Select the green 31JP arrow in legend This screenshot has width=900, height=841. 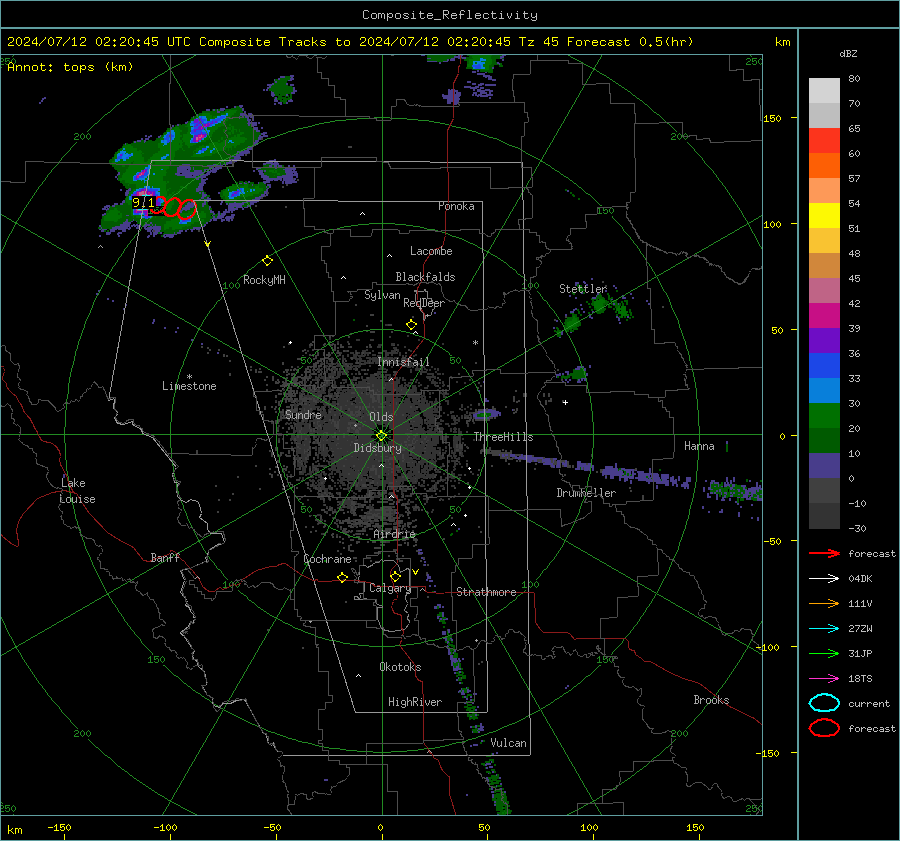tap(824, 653)
